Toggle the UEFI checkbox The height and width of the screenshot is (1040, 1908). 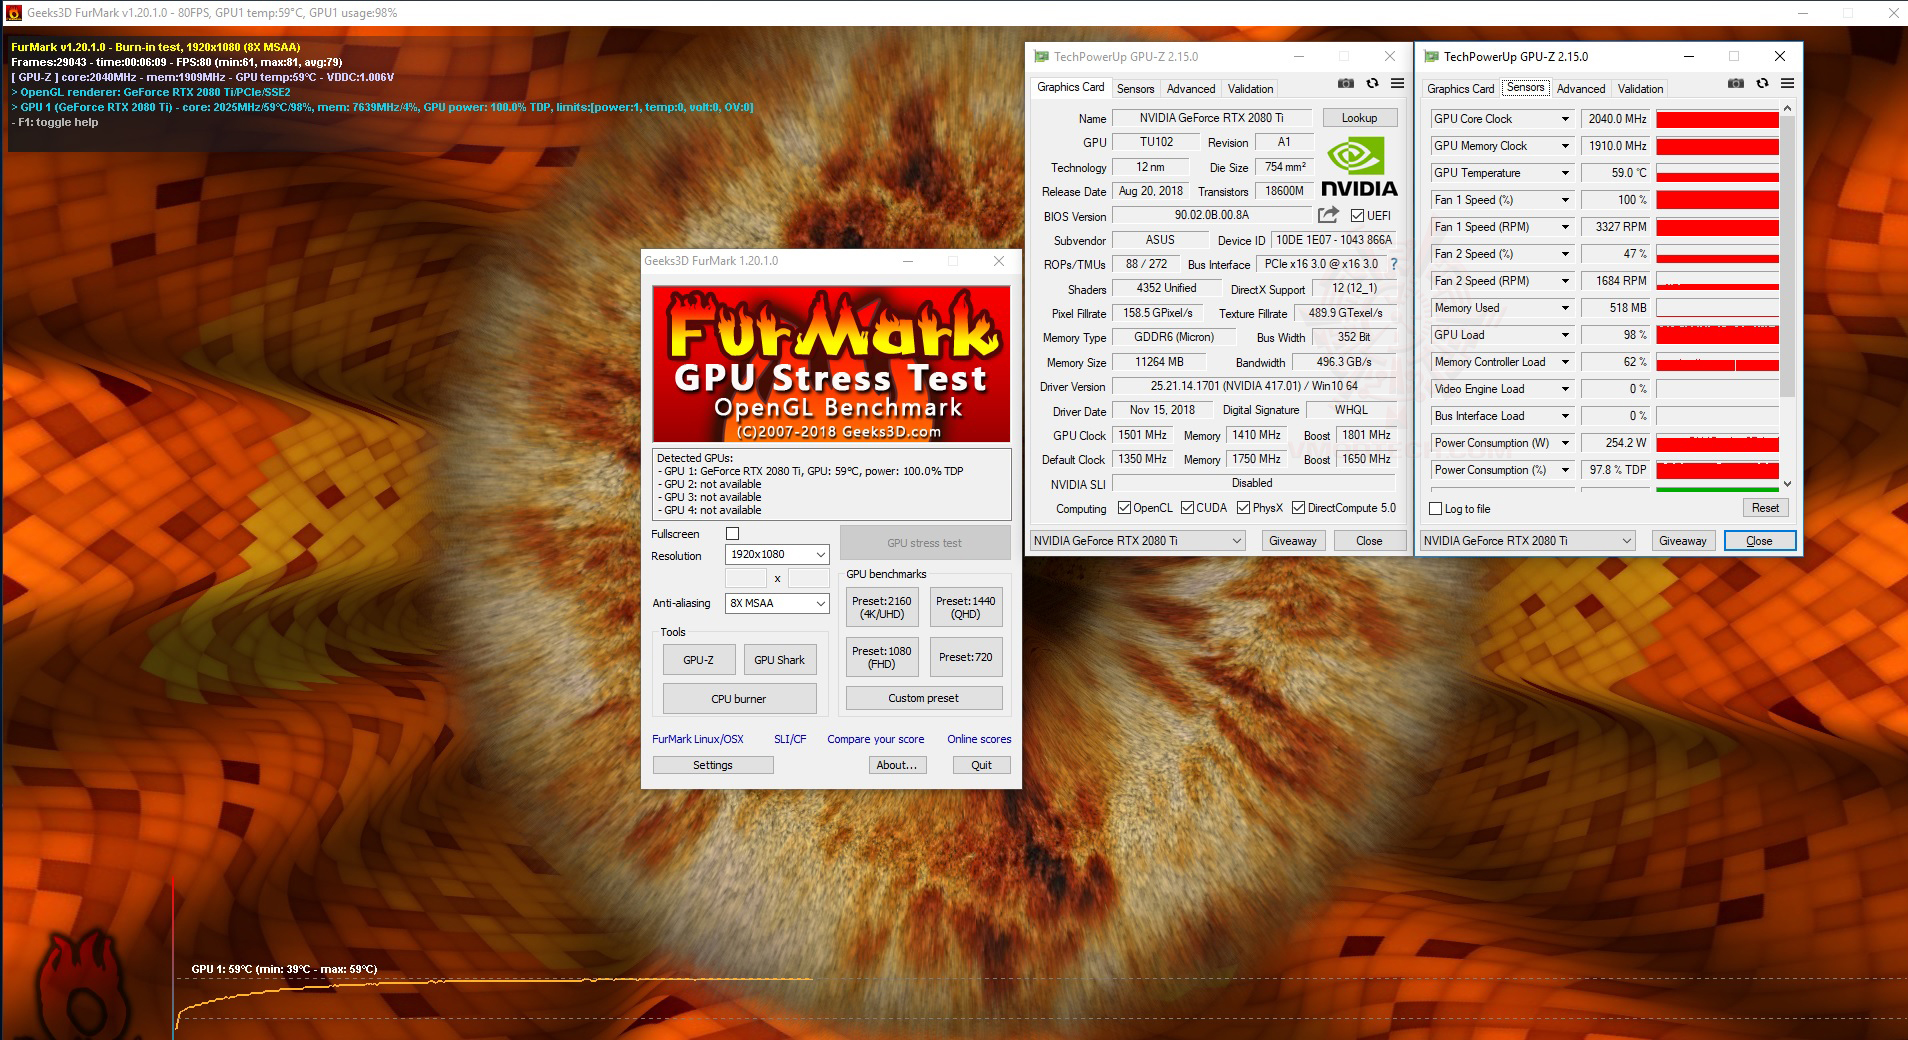[1357, 216]
